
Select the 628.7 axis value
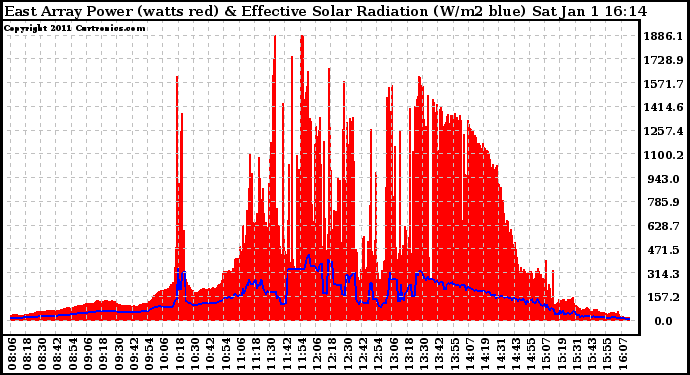pos(663,226)
